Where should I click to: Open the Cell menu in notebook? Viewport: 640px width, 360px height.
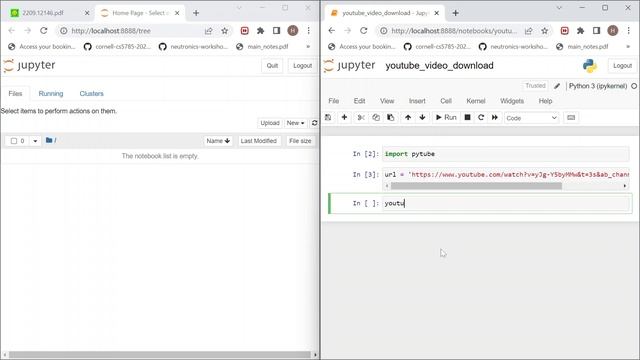[446, 101]
